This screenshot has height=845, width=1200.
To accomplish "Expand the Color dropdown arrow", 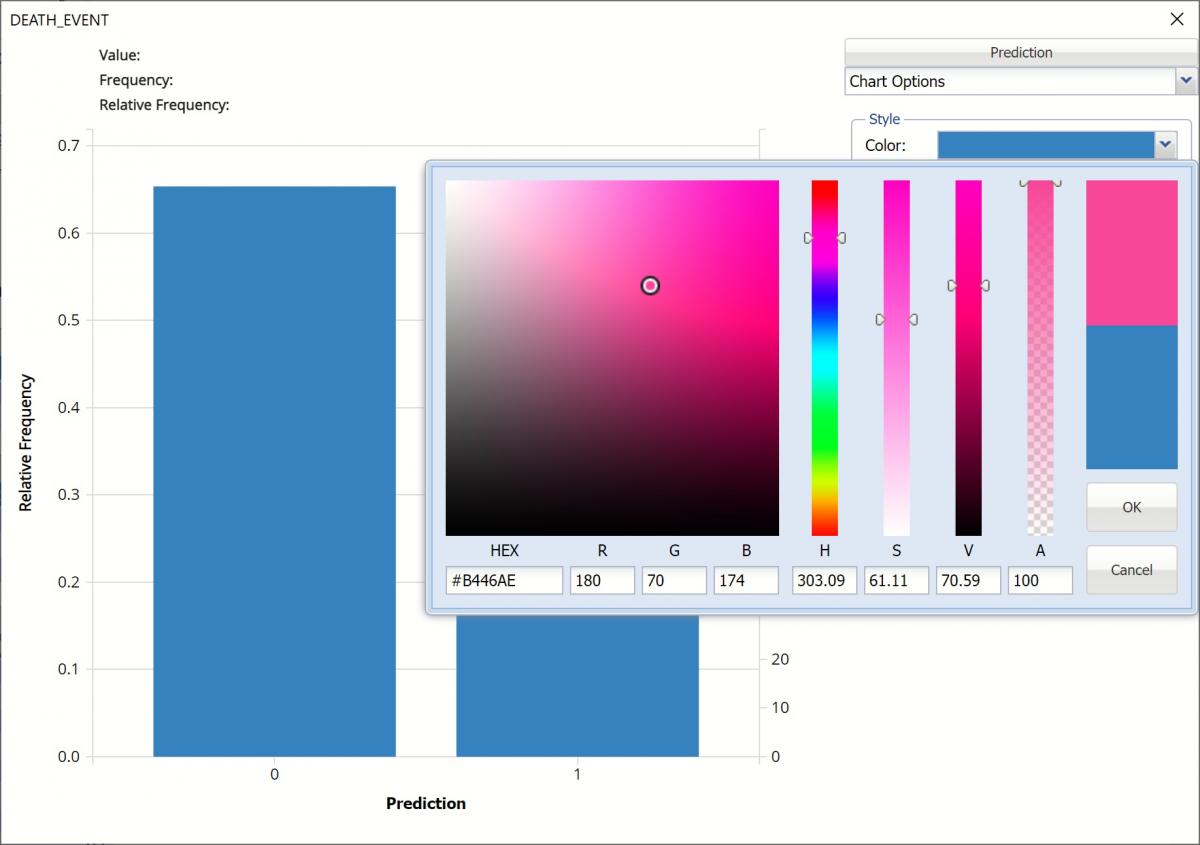I will pos(1165,145).
